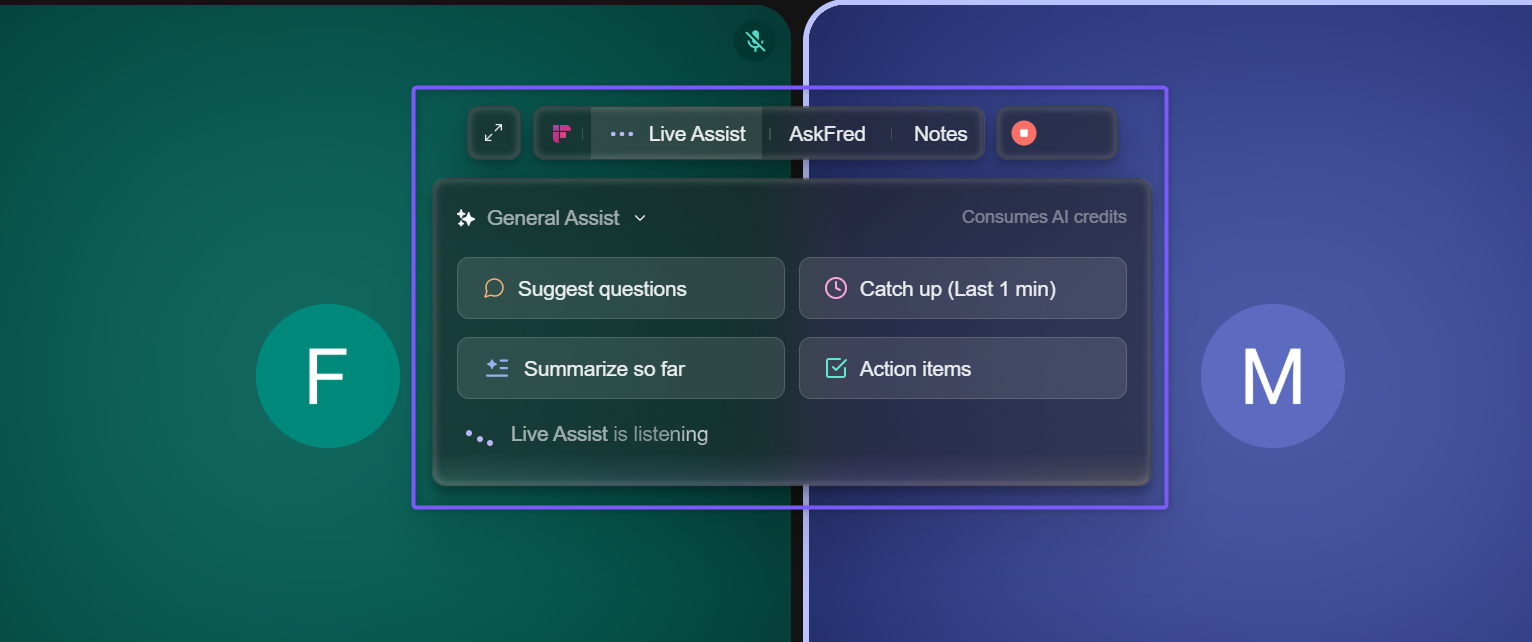
Task: Click the Summarize so far button
Action: [621, 368]
